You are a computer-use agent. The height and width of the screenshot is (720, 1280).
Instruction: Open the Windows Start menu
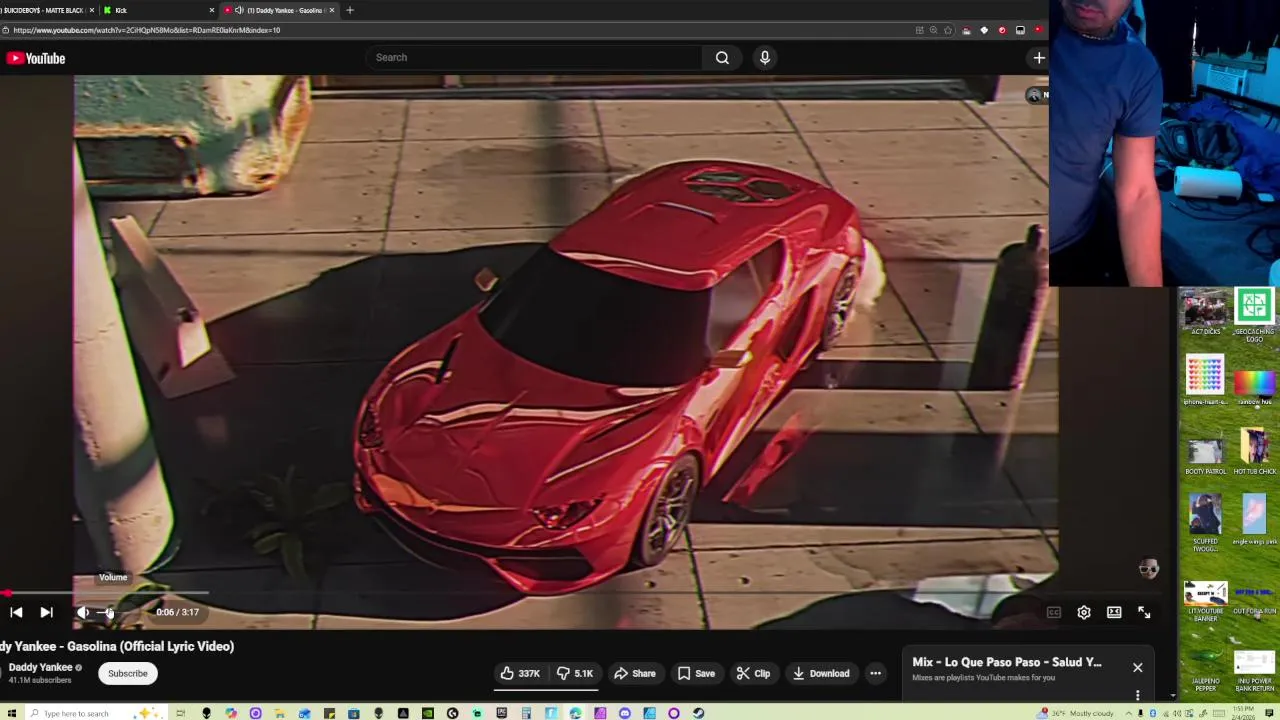[x=10, y=713]
